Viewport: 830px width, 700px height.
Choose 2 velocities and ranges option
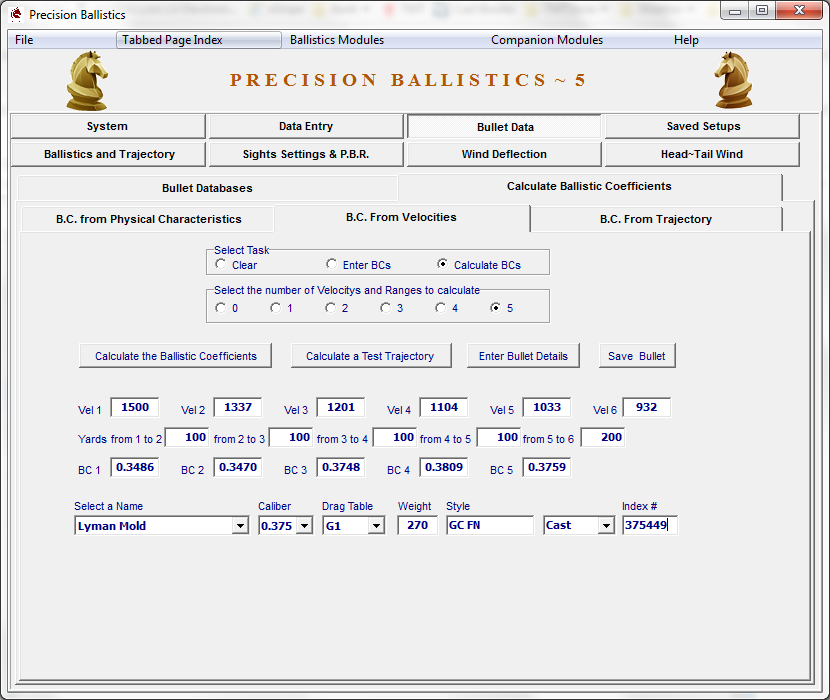coord(330,308)
